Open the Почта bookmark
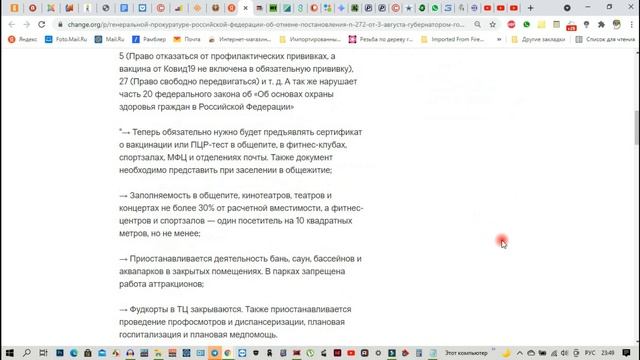 point(187,39)
